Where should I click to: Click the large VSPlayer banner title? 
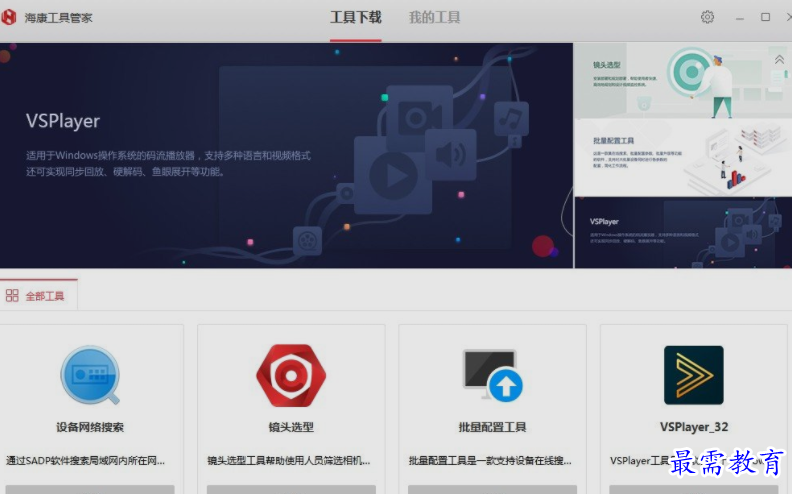coord(63,121)
